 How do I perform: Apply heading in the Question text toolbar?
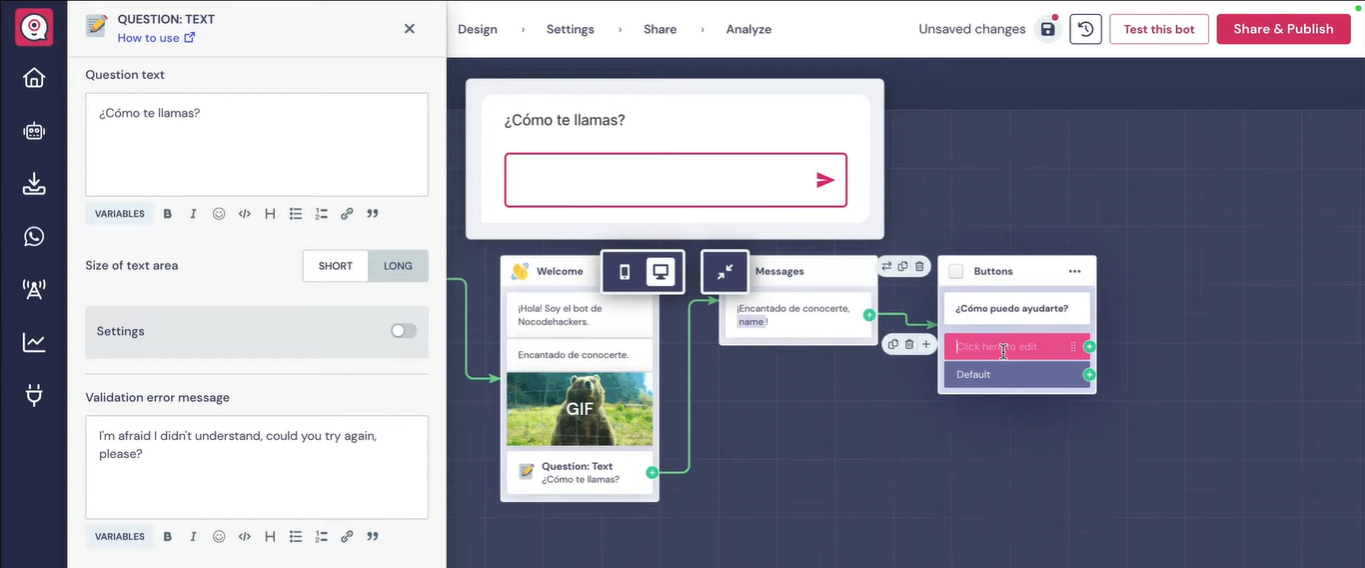pos(270,213)
